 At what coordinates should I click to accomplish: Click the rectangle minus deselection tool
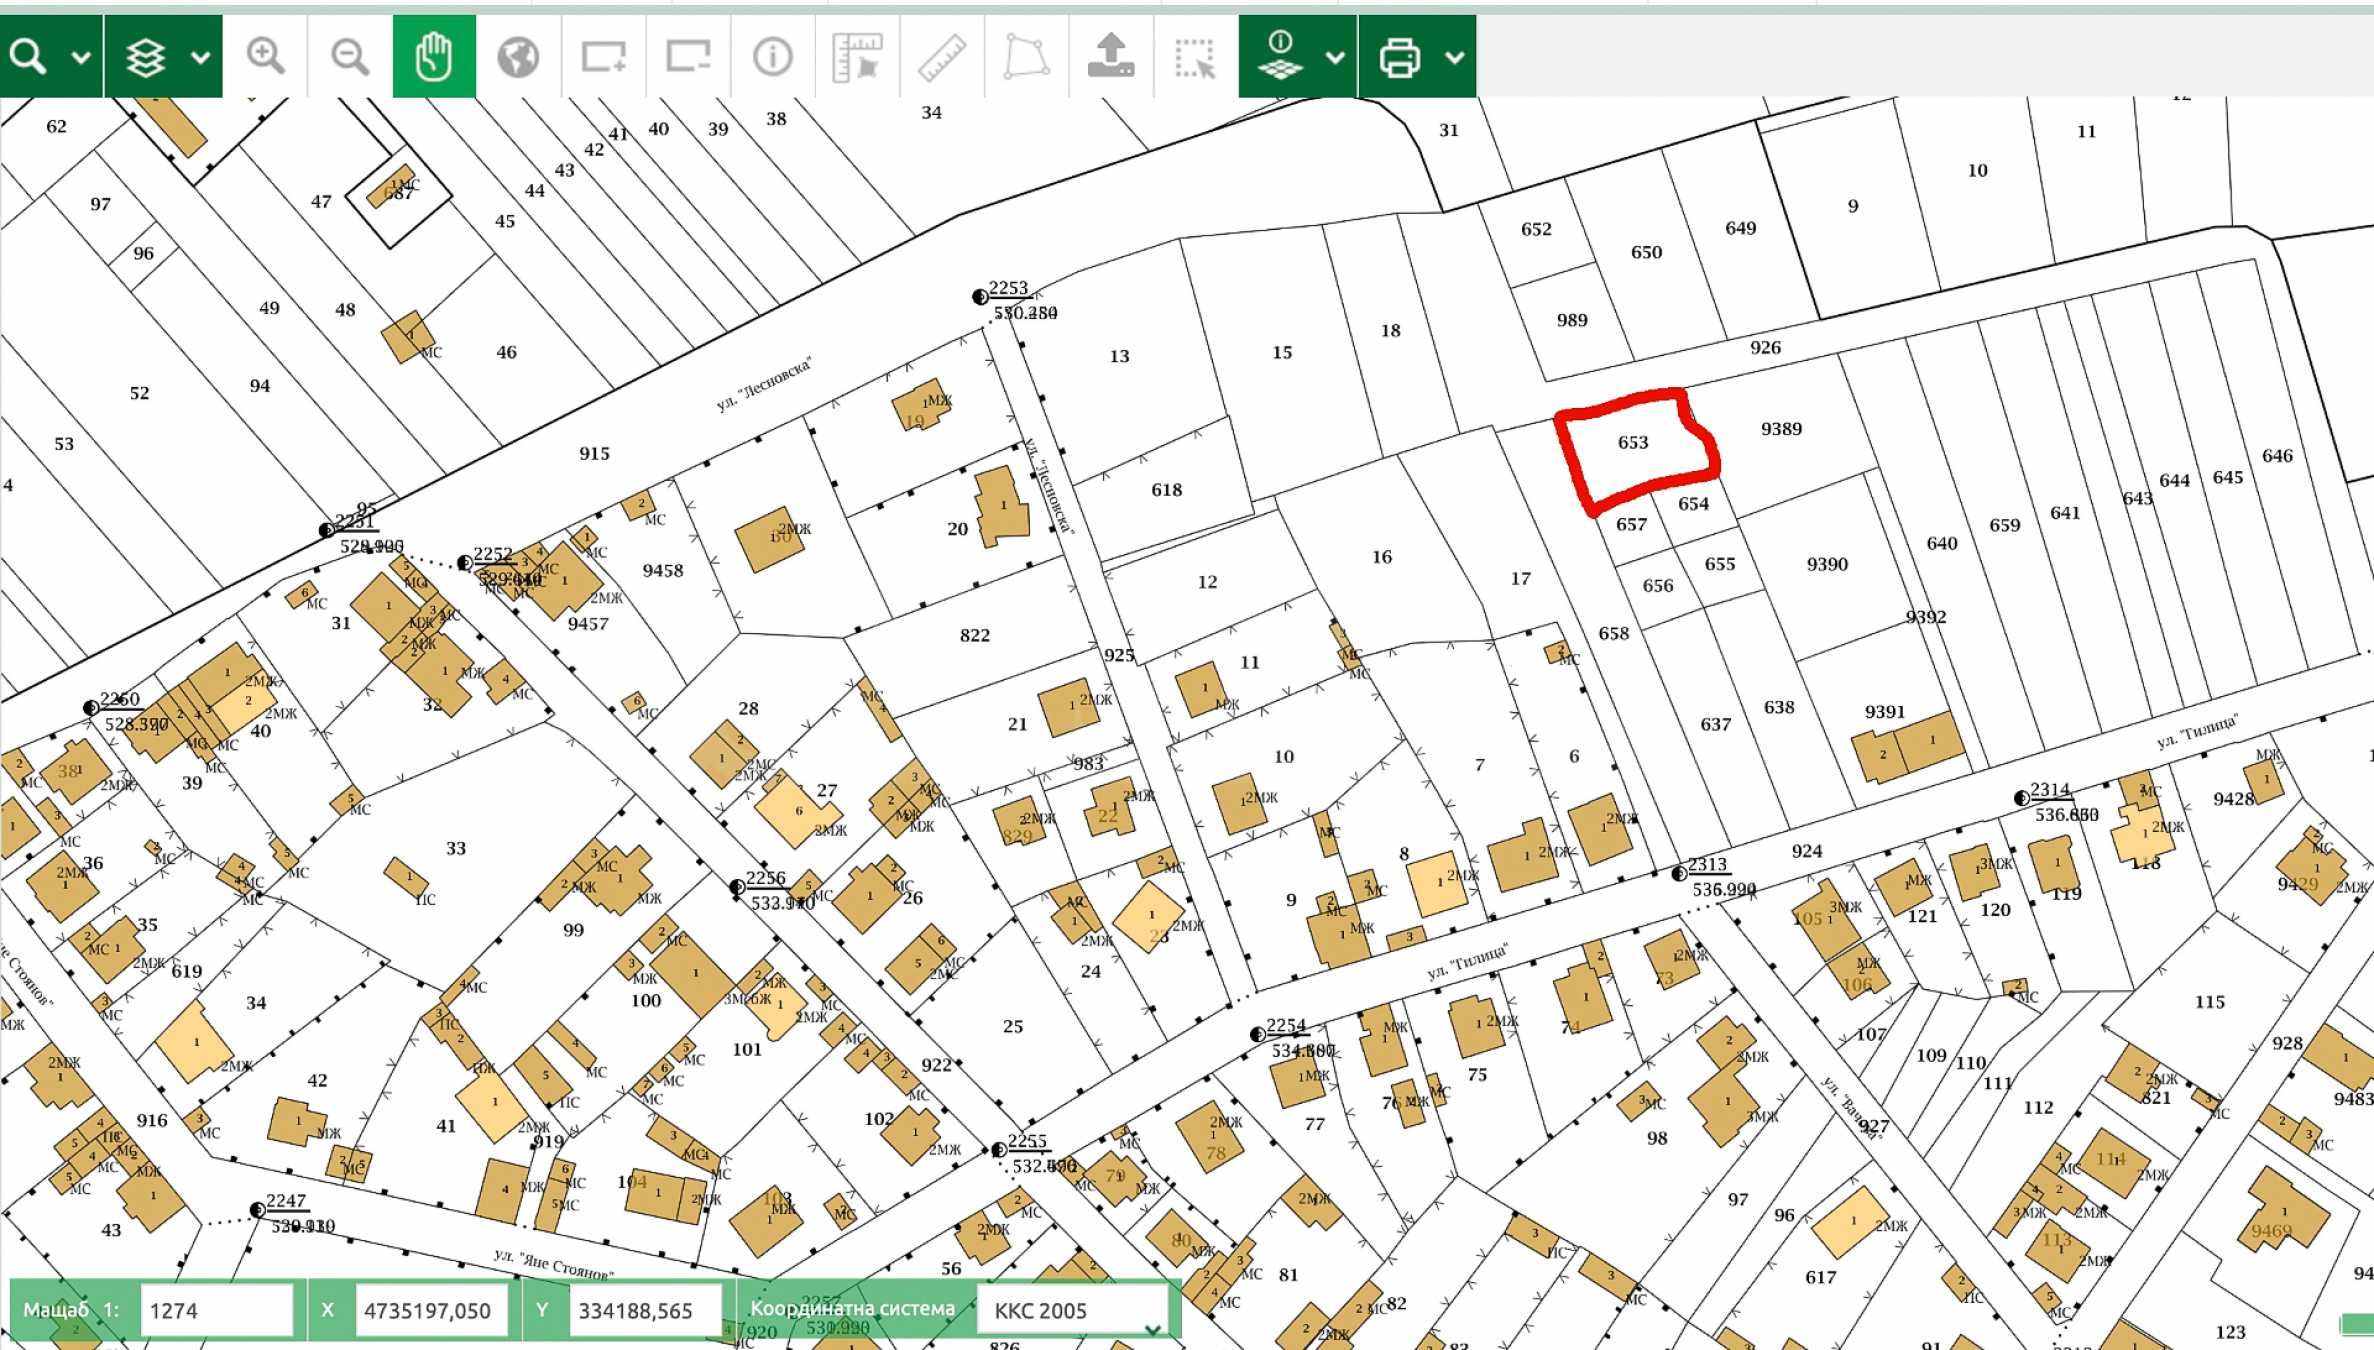click(688, 56)
